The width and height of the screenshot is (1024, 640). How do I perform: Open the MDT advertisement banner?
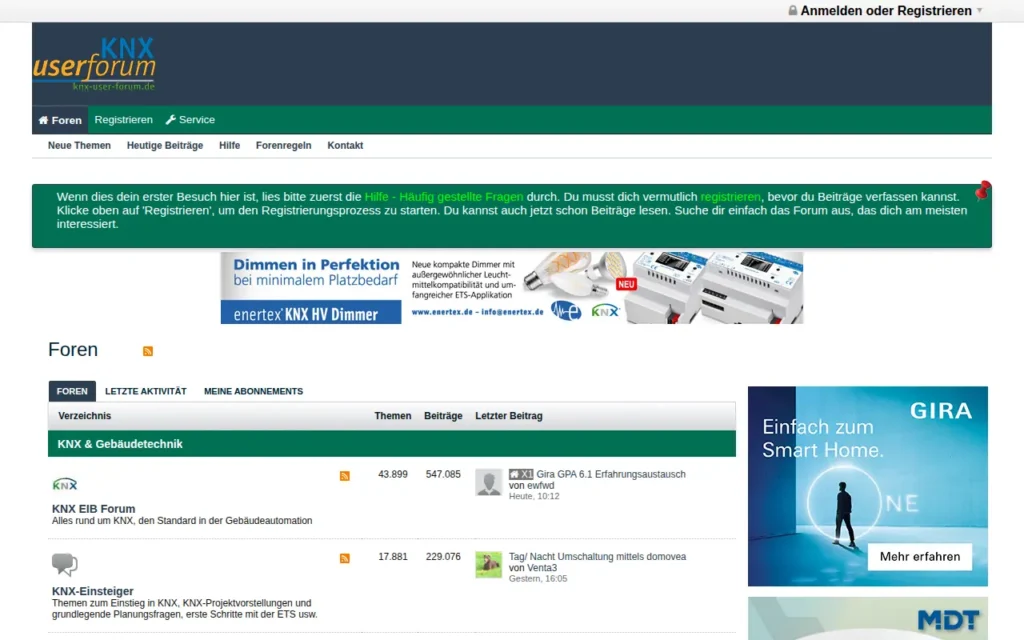click(x=868, y=618)
